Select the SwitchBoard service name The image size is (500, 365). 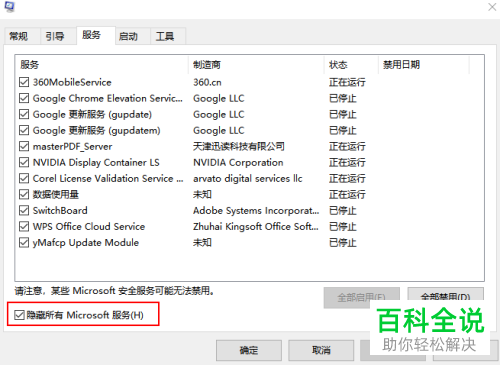(x=60, y=210)
